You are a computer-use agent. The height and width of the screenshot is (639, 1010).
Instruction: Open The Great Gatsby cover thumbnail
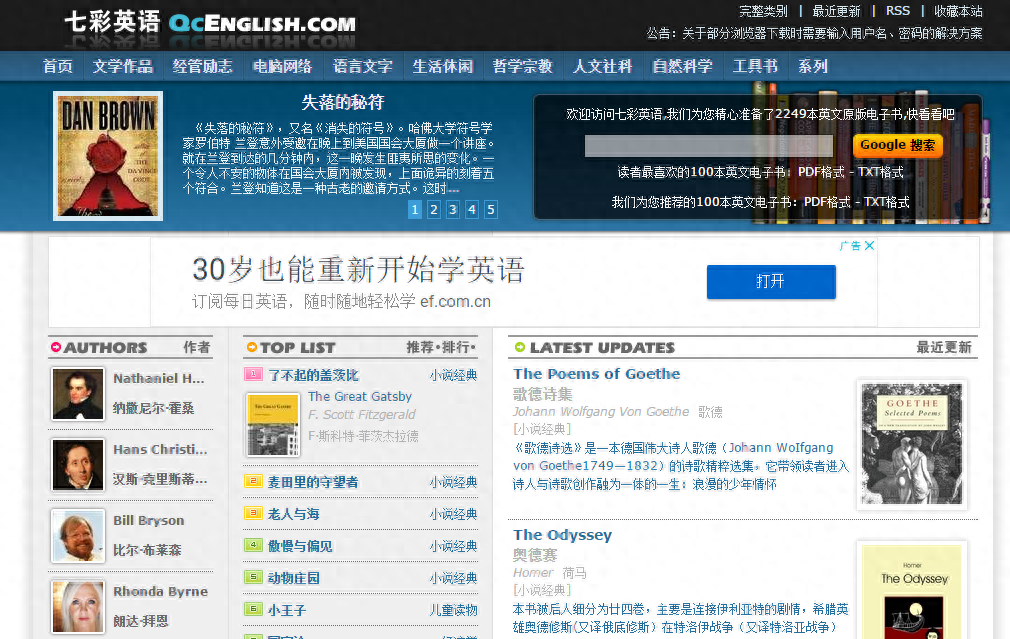tap(273, 425)
